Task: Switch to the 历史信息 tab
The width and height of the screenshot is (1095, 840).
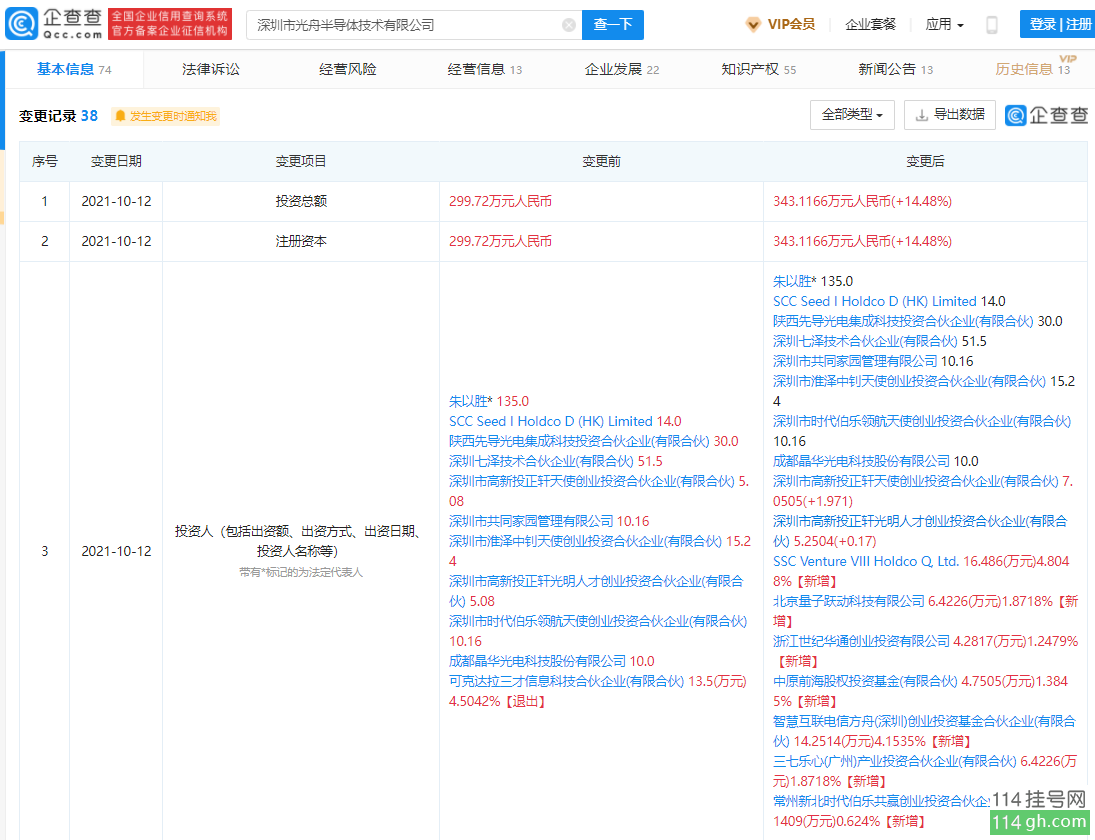Action: (x=1032, y=69)
